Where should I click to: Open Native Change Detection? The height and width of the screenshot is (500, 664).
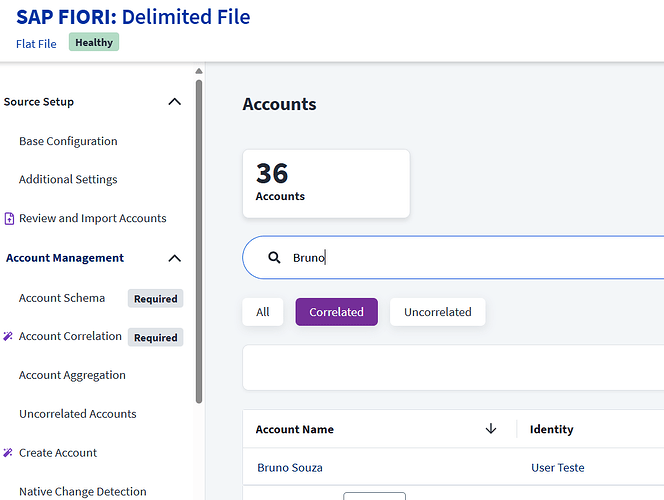[83, 492]
